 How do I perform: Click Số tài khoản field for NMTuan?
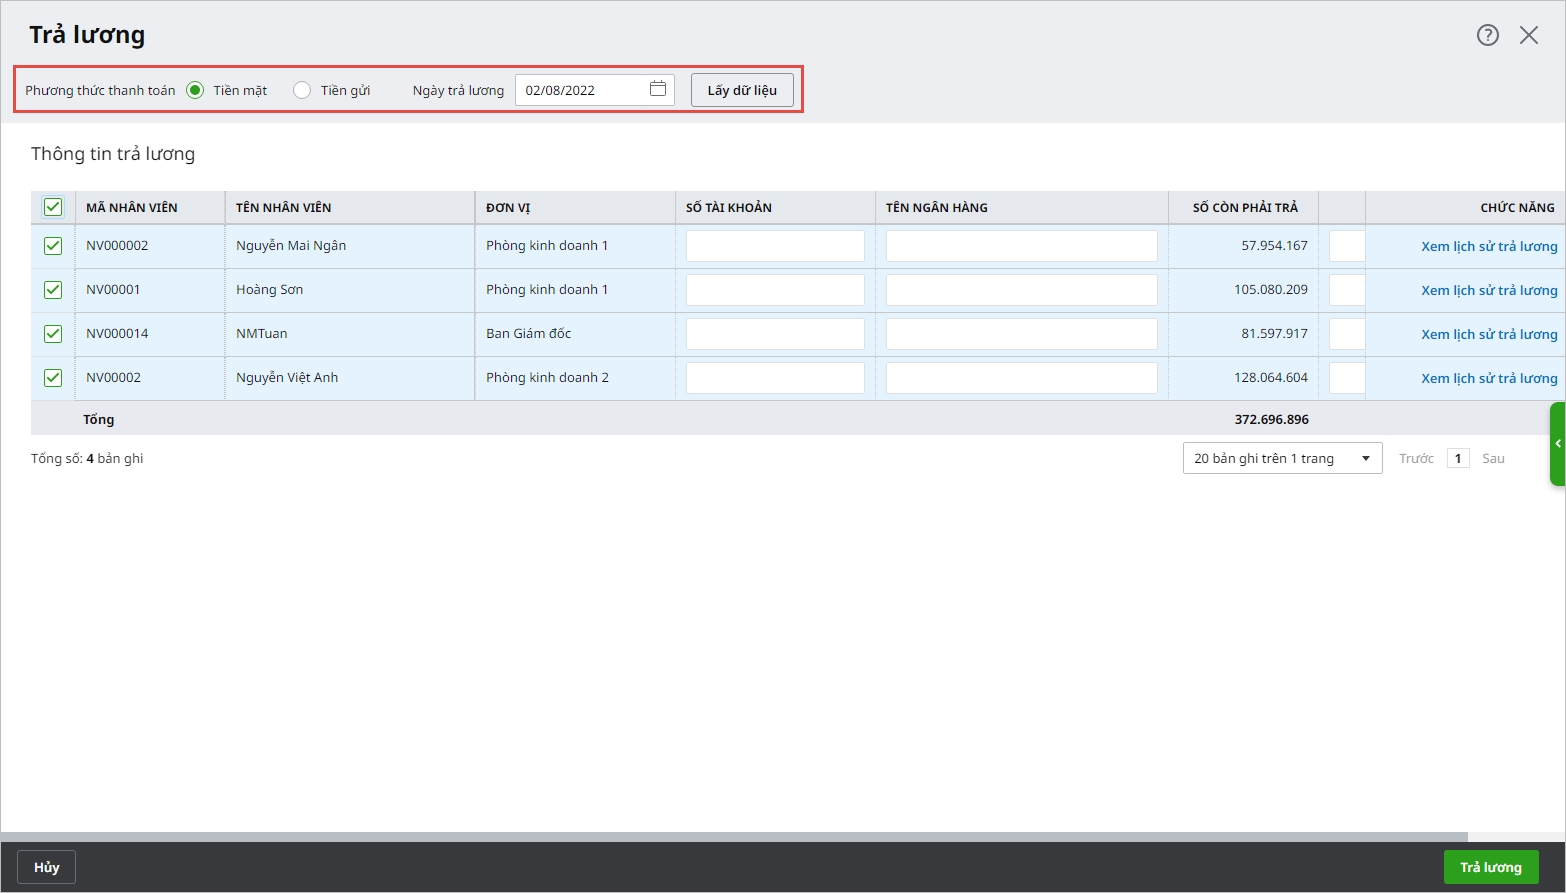pyautogui.click(x=775, y=334)
